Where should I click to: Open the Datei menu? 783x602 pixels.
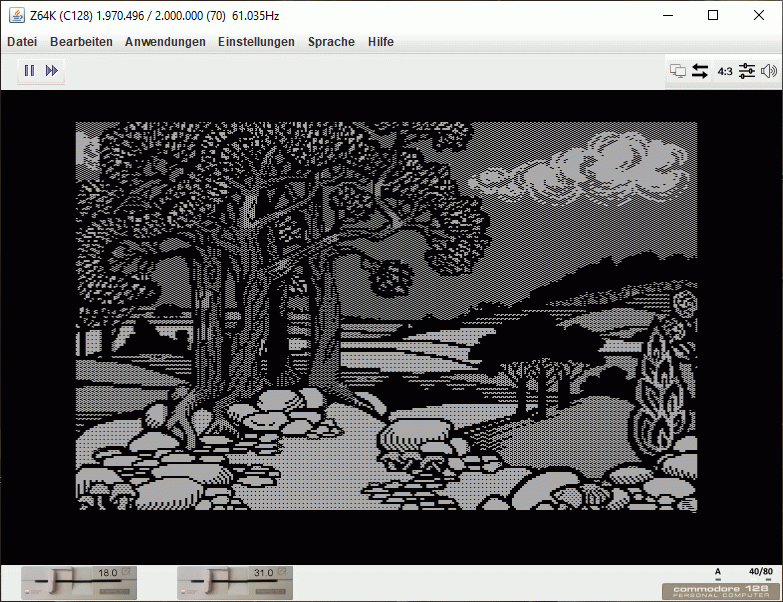[22, 42]
